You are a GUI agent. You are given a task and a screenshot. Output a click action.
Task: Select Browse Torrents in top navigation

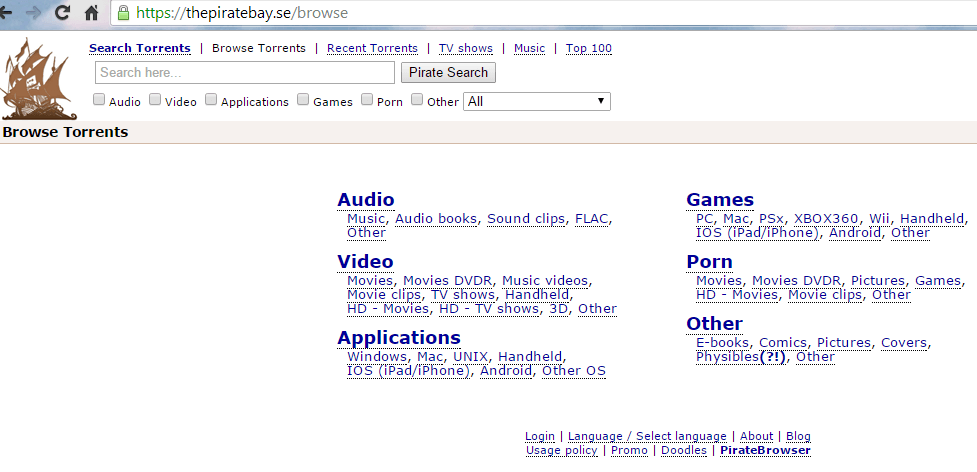point(259,49)
